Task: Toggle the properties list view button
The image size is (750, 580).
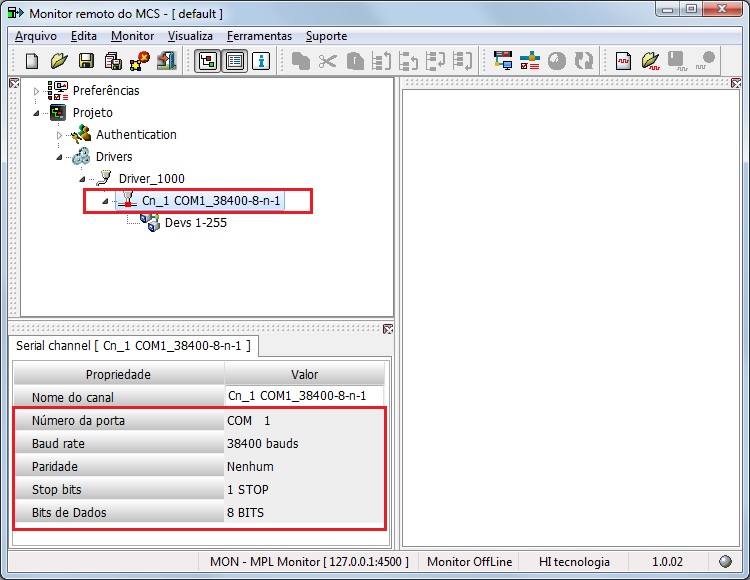Action: (x=234, y=61)
